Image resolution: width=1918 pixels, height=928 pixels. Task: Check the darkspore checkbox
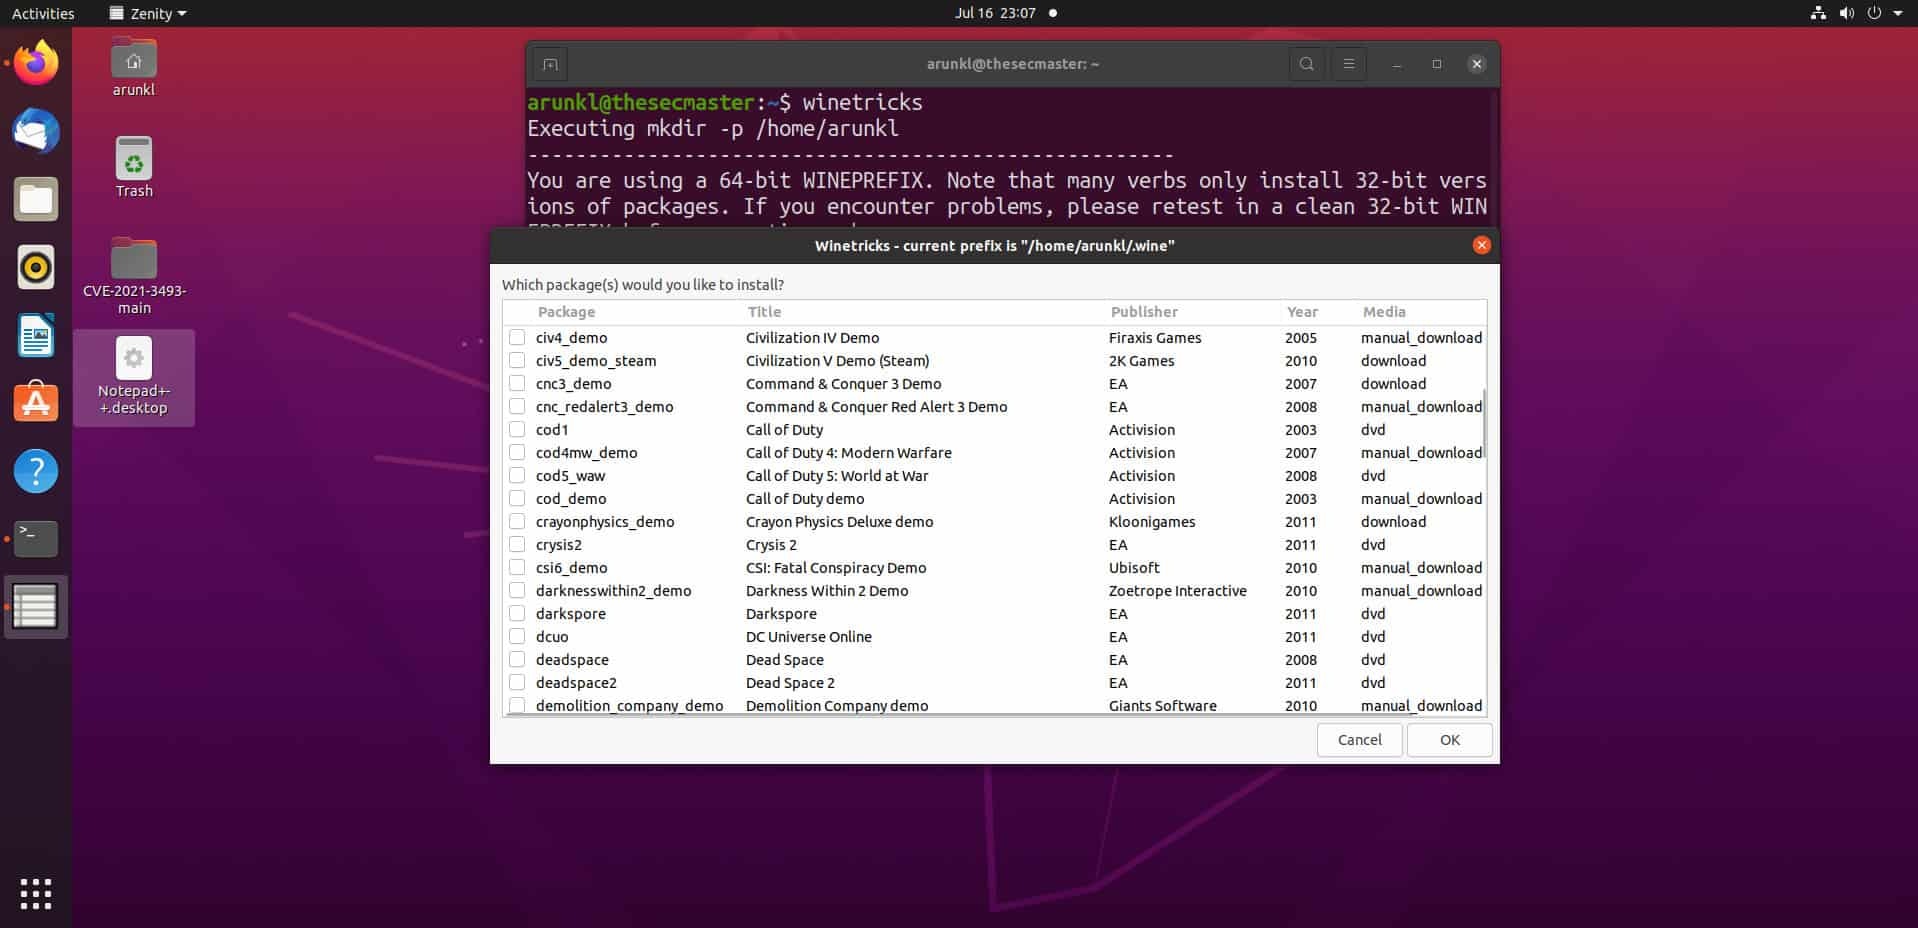click(x=517, y=613)
